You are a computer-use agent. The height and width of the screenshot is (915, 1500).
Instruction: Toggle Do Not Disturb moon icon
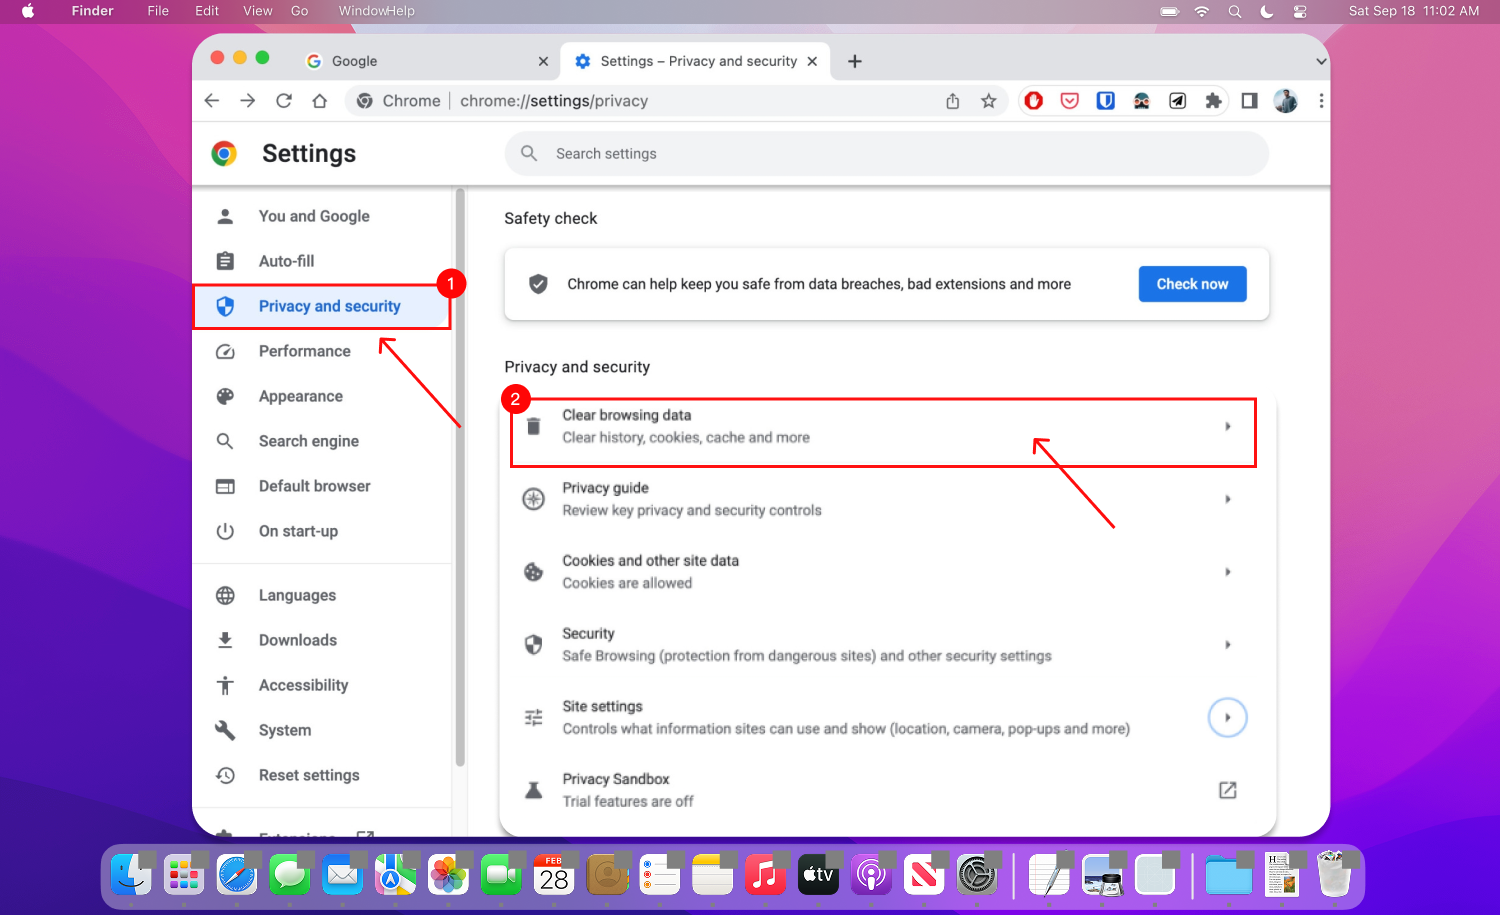coord(1267,11)
